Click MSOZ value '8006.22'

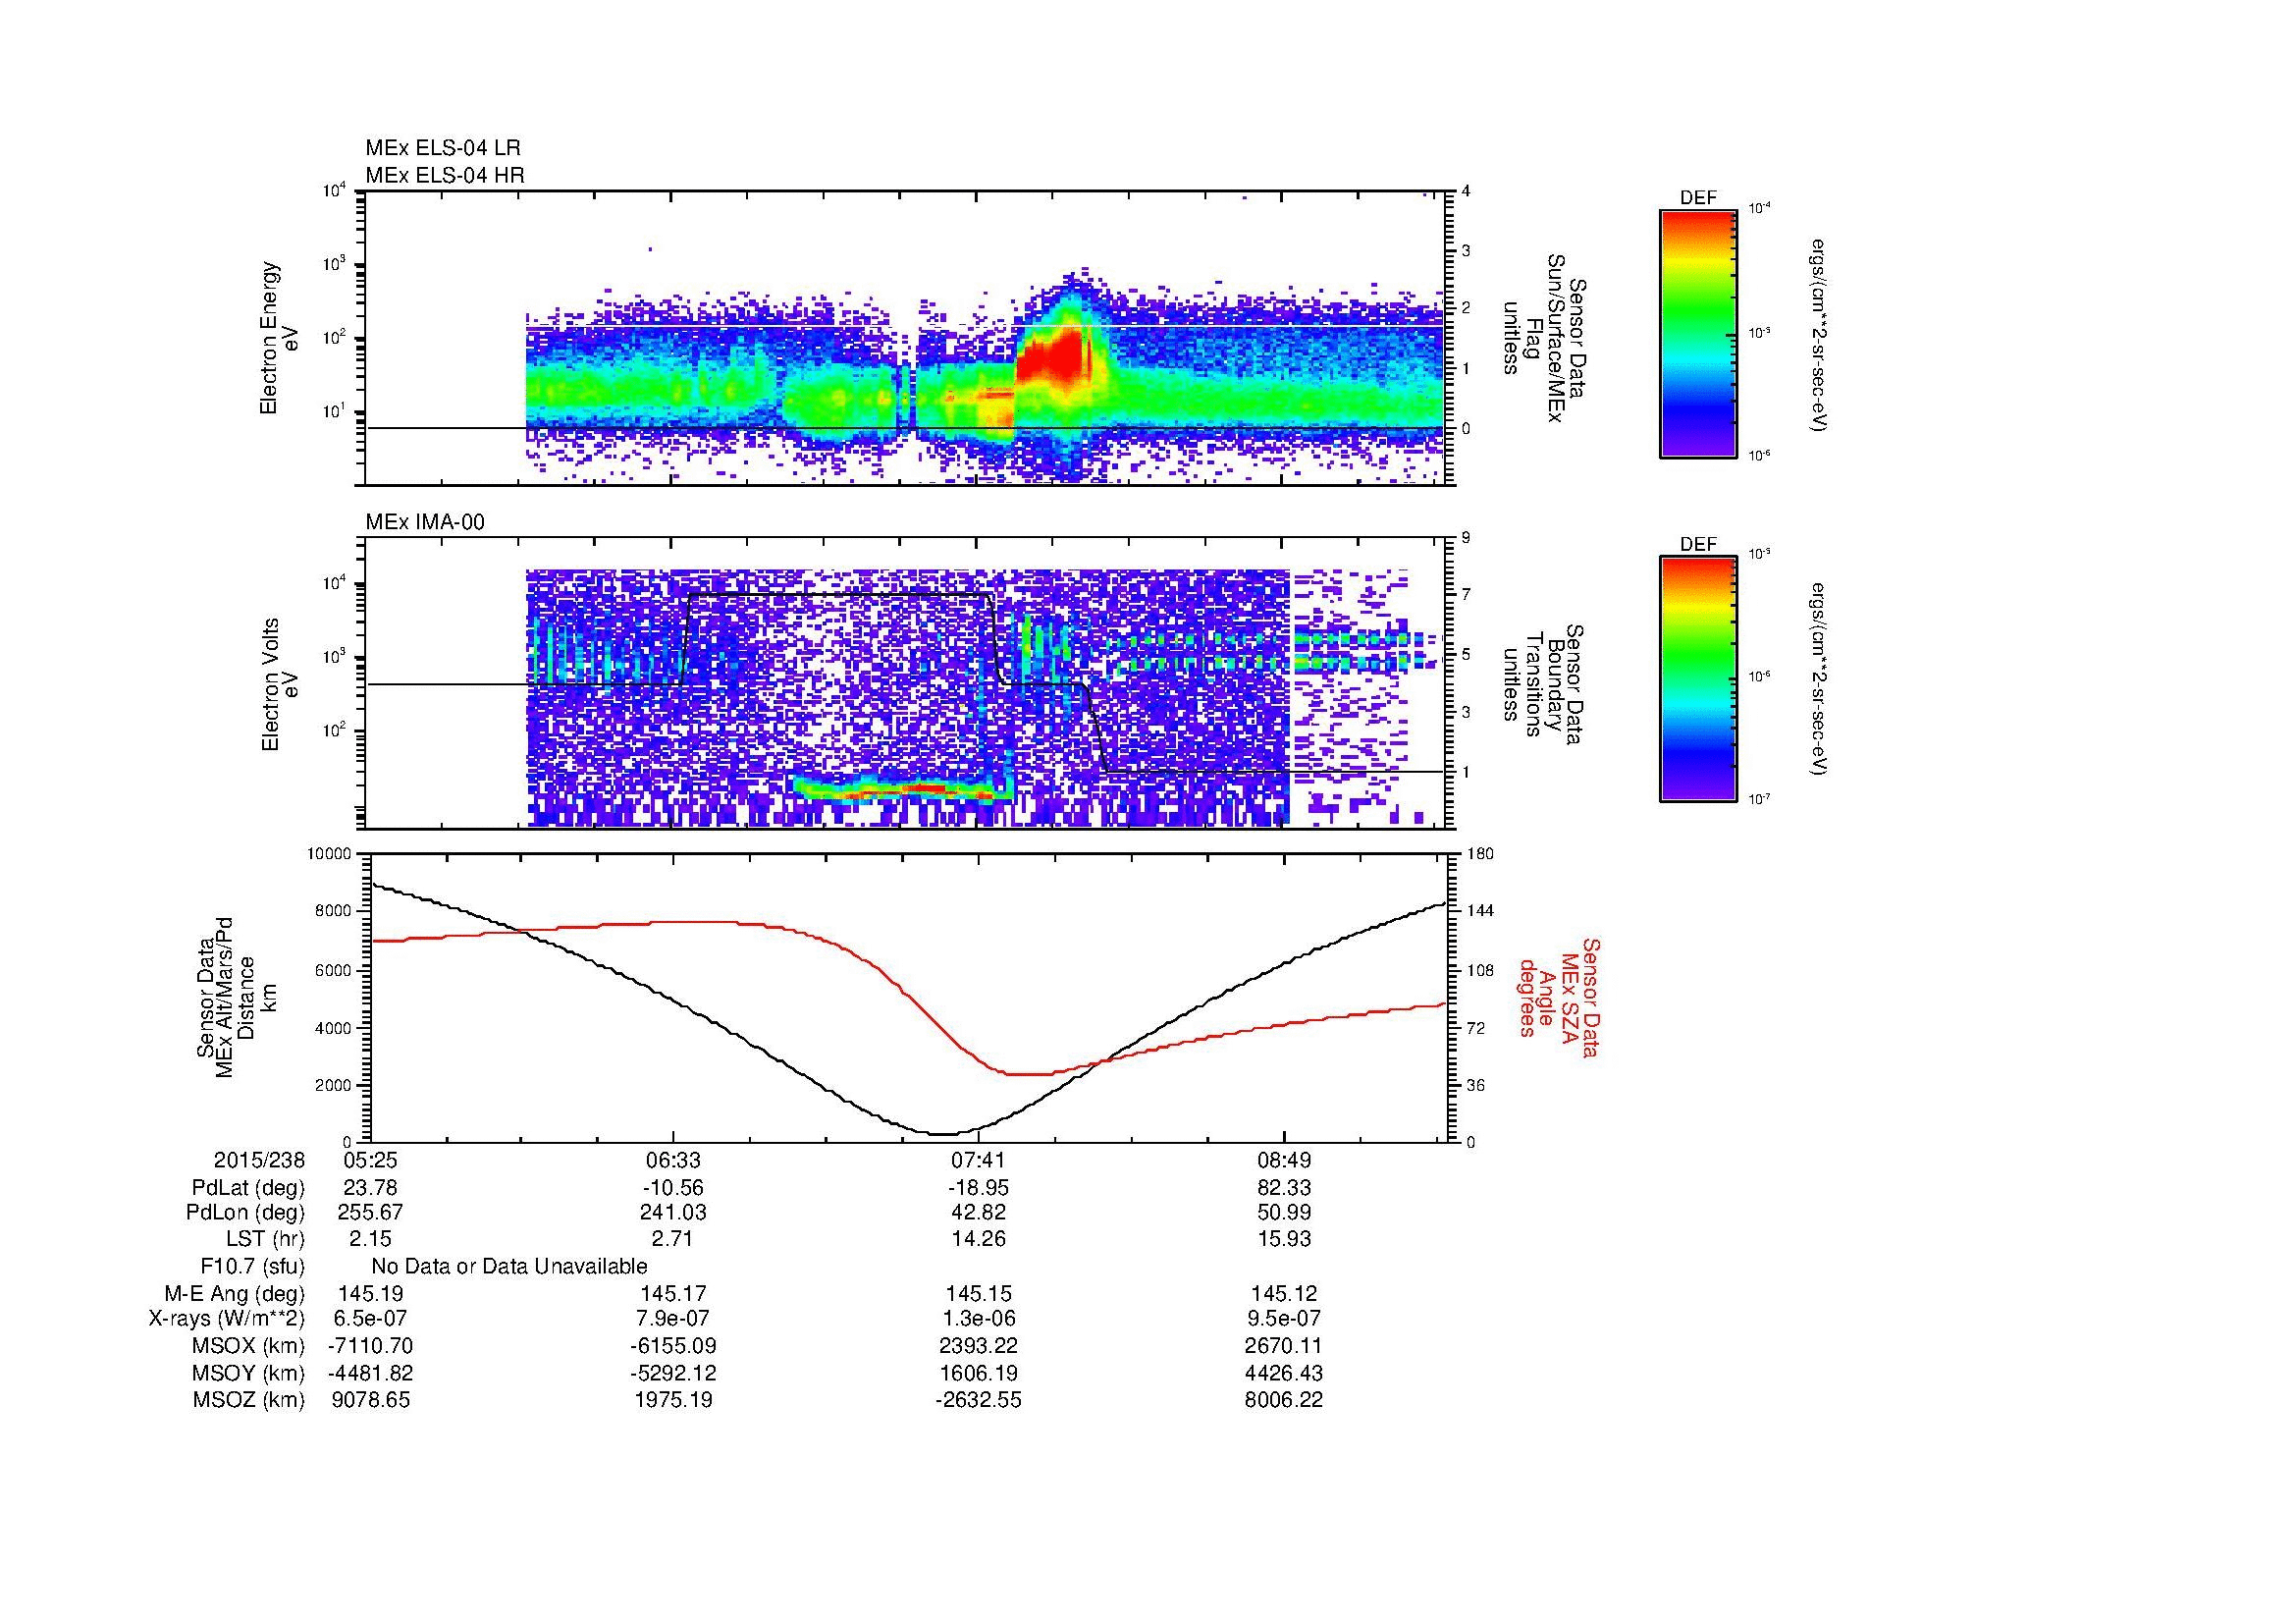click(x=1284, y=1400)
